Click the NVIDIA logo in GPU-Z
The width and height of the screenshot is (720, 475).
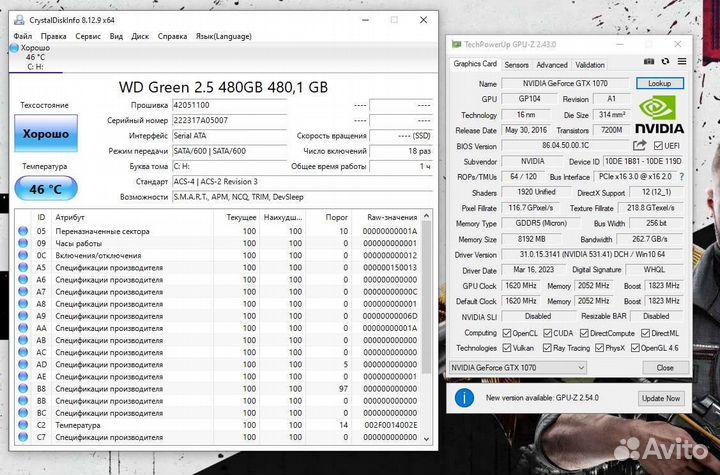pos(659,114)
